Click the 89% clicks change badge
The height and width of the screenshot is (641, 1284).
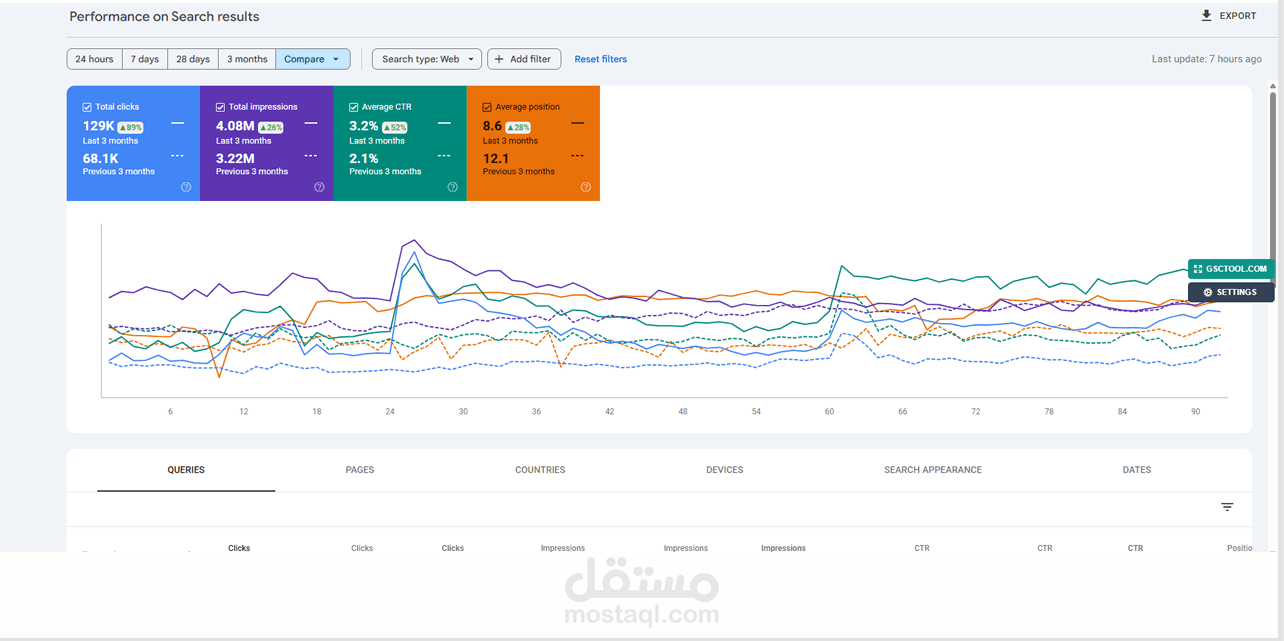(130, 127)
